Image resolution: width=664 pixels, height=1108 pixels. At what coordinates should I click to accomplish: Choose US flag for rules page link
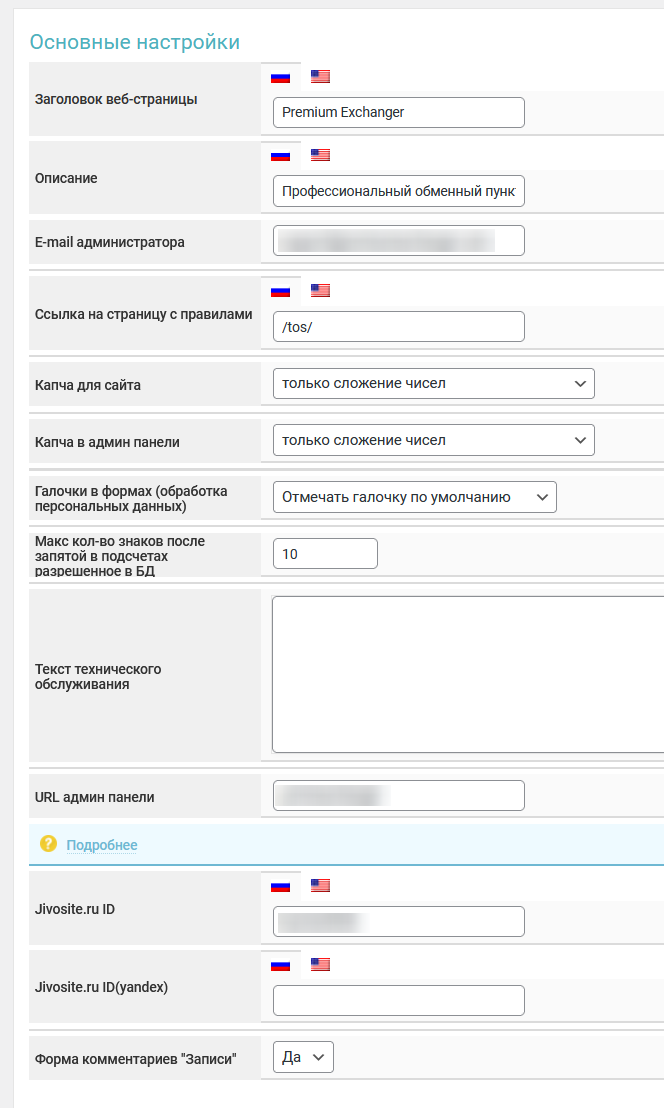point(320,291)
